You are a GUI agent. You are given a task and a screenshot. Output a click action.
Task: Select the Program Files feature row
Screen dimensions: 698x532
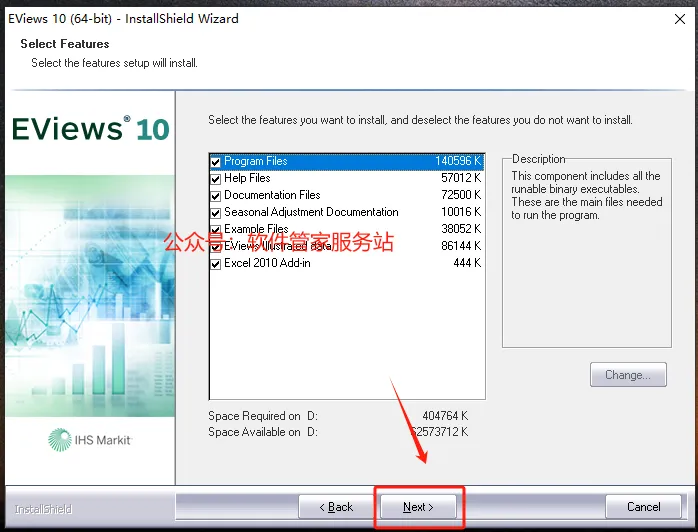[x=347, y=162]
